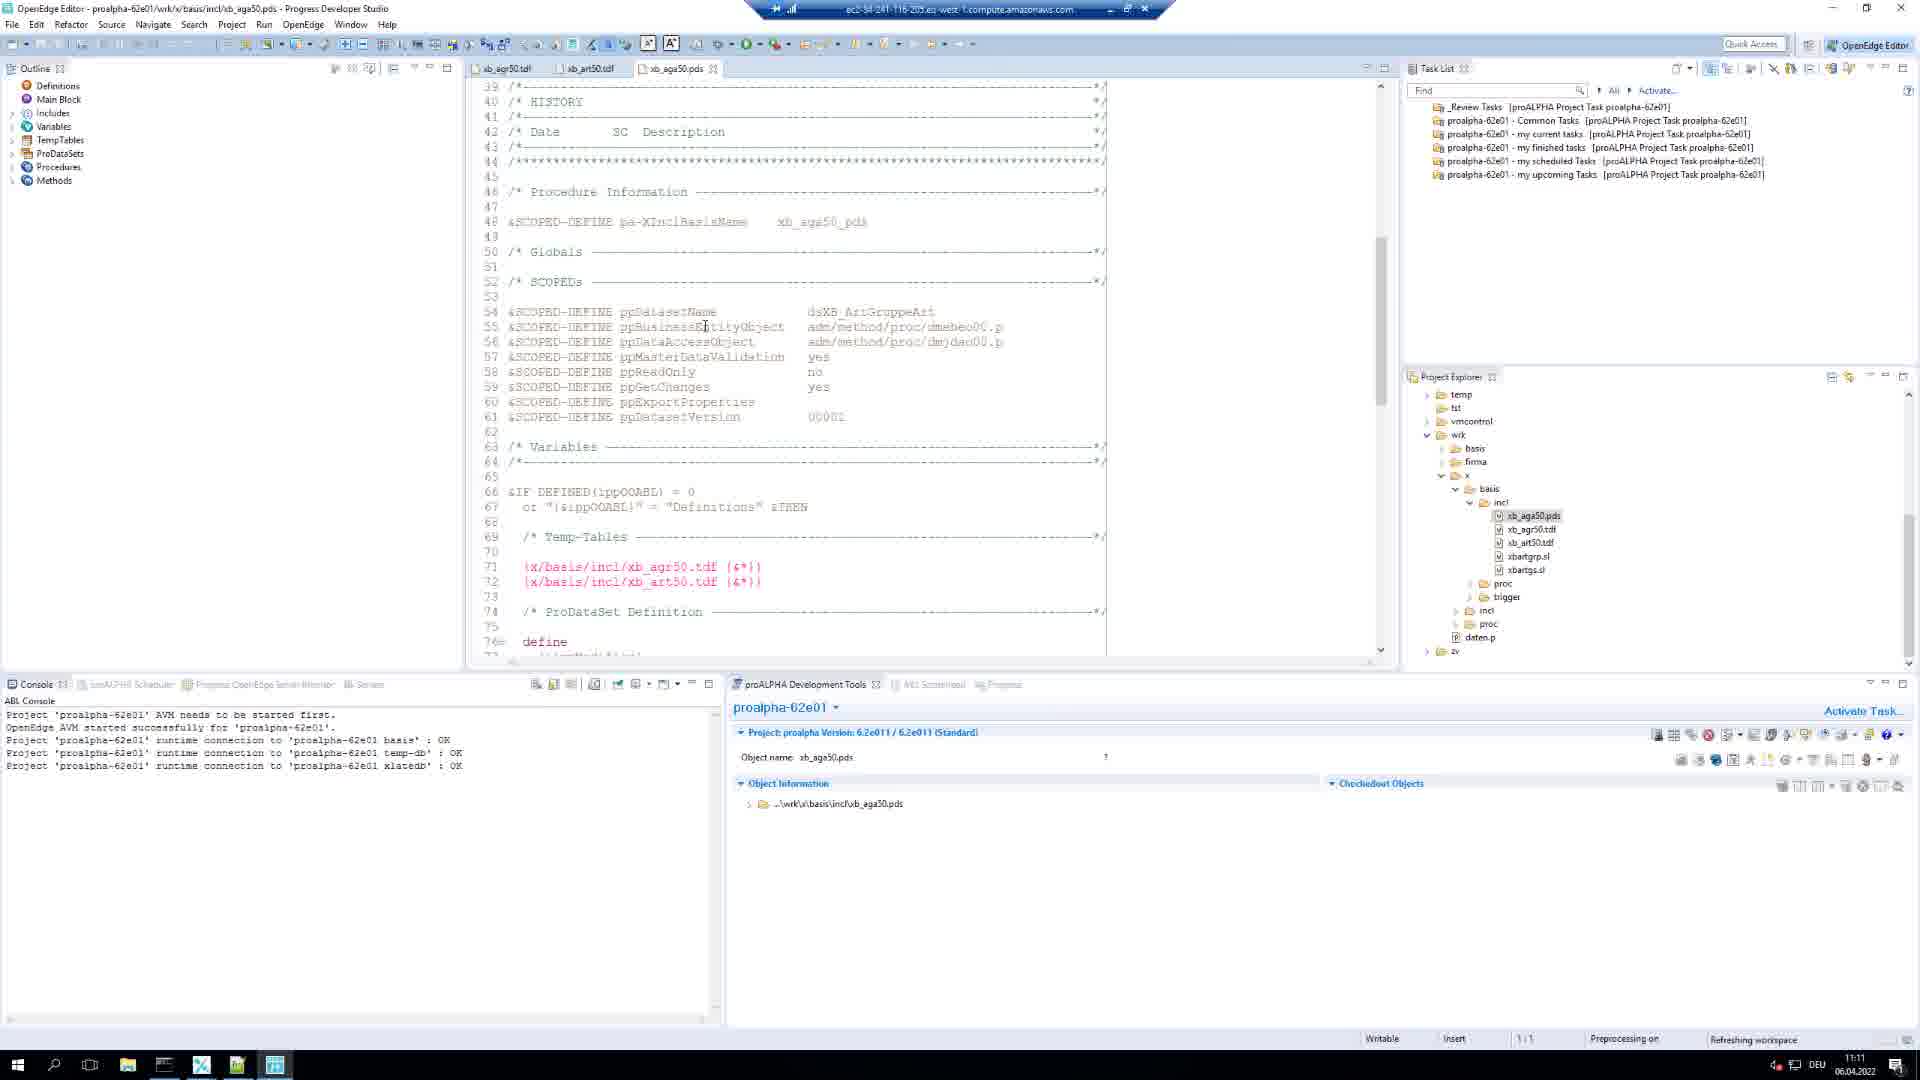Collapse the Object Information section
Image resolution: width=1920 pixels, height=1080 pixels.
(741, 784)
